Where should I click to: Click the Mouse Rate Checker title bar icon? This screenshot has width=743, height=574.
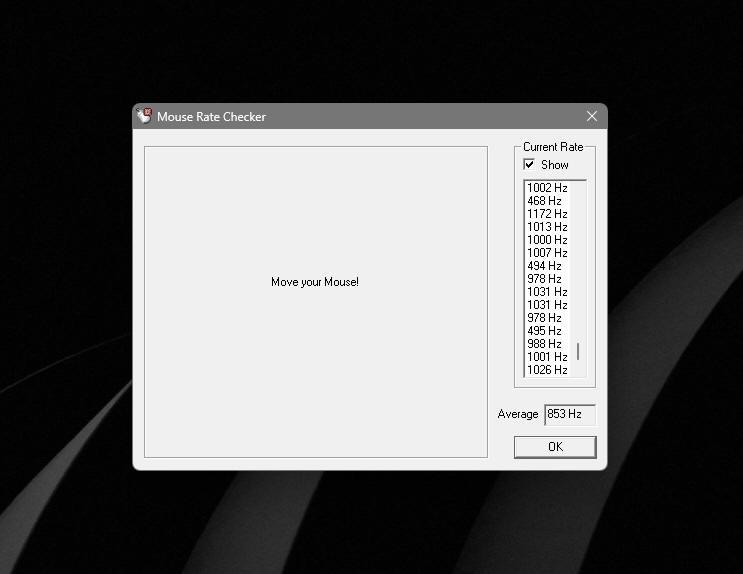[x=145, y=116]
